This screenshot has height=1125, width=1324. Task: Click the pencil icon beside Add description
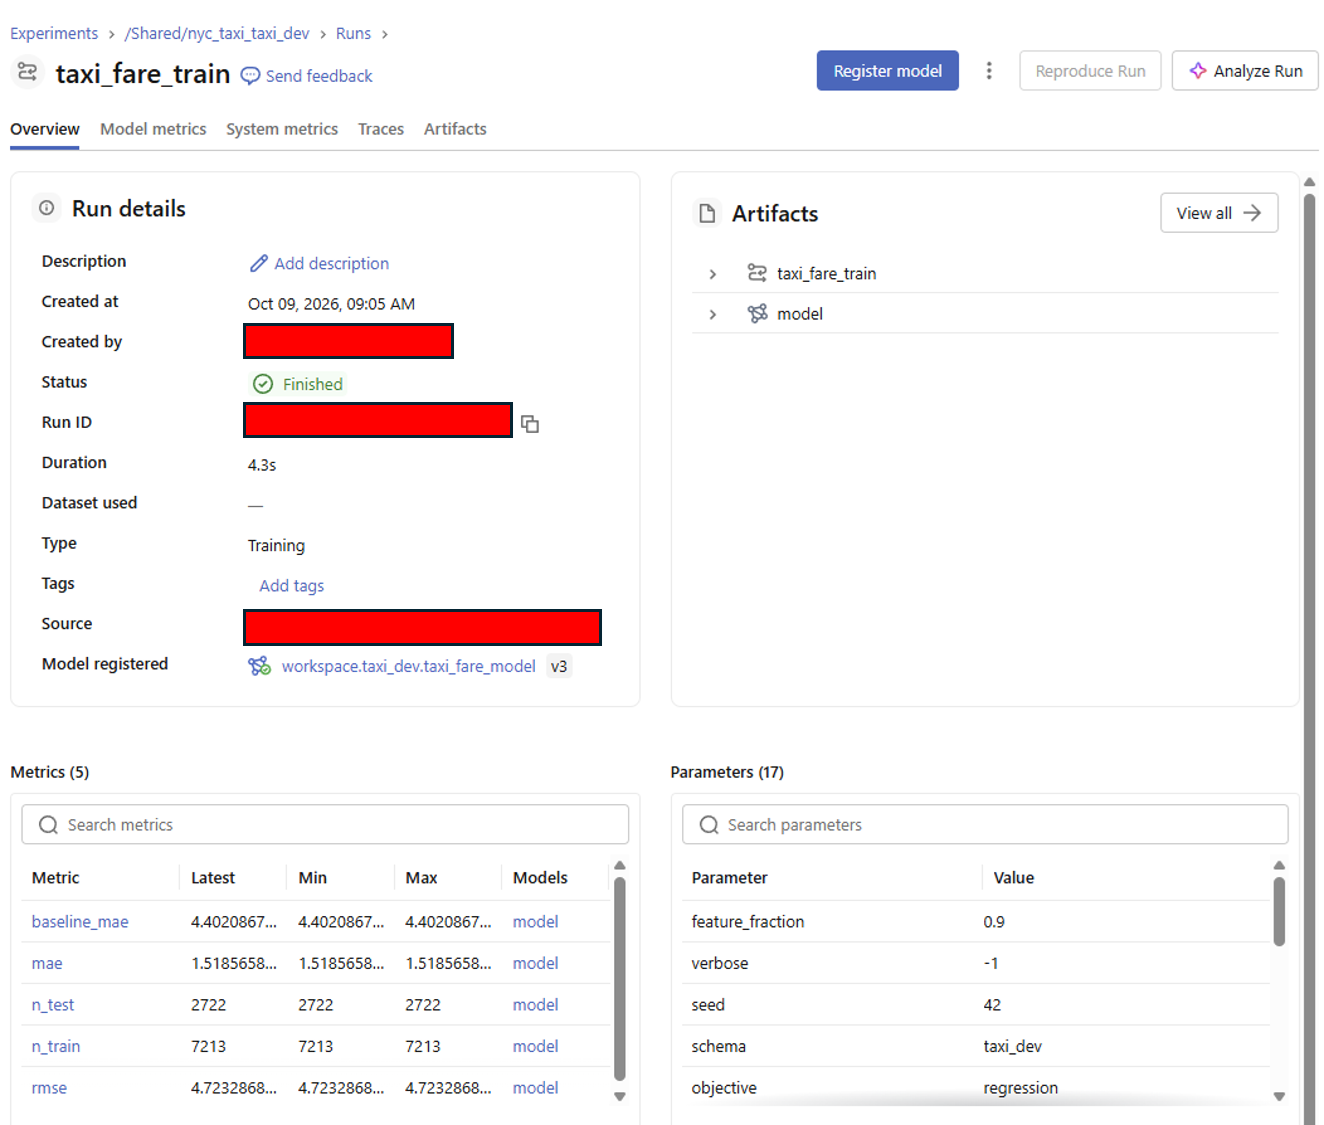pos(258,263)
